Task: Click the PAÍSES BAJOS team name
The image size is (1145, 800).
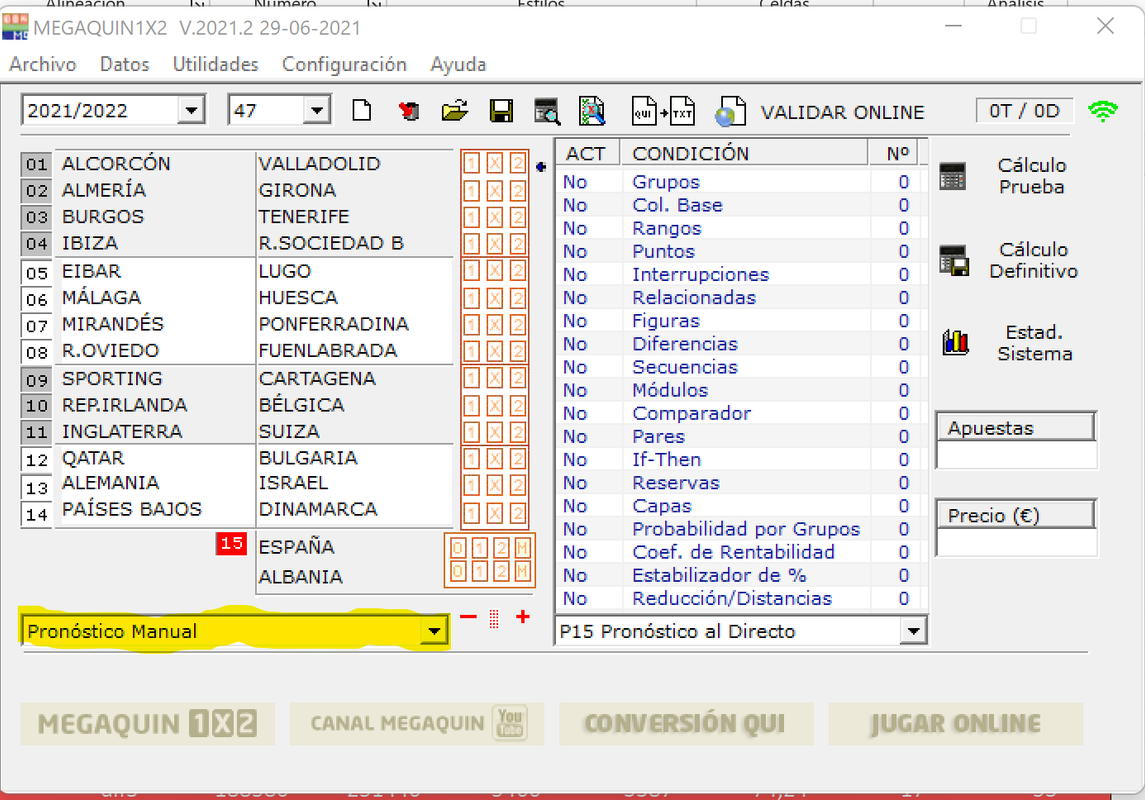Action: click(x=131, y=509)
